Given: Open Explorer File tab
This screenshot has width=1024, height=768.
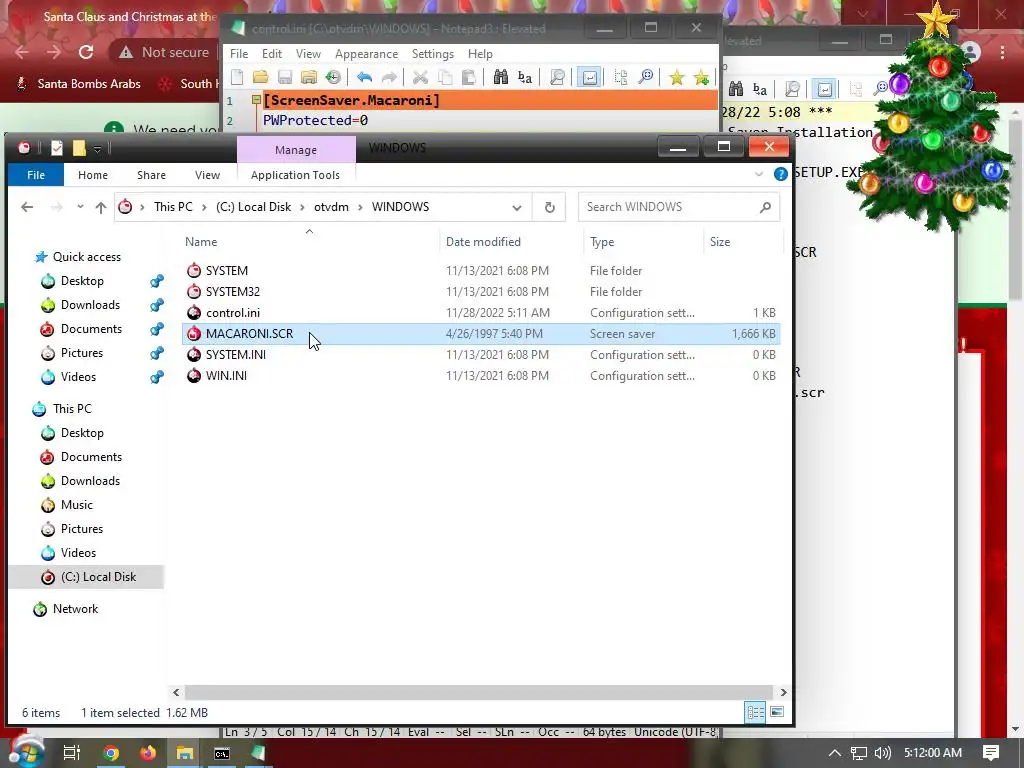Looking at the screenshot, I should 36,174.
